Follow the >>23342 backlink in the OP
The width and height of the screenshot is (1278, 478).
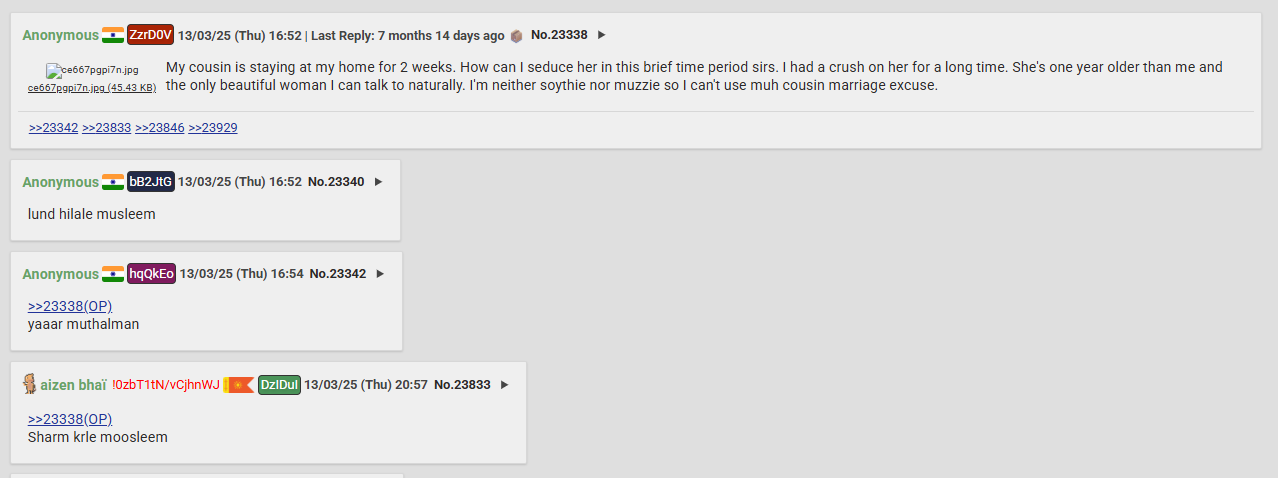click(53, 128)
